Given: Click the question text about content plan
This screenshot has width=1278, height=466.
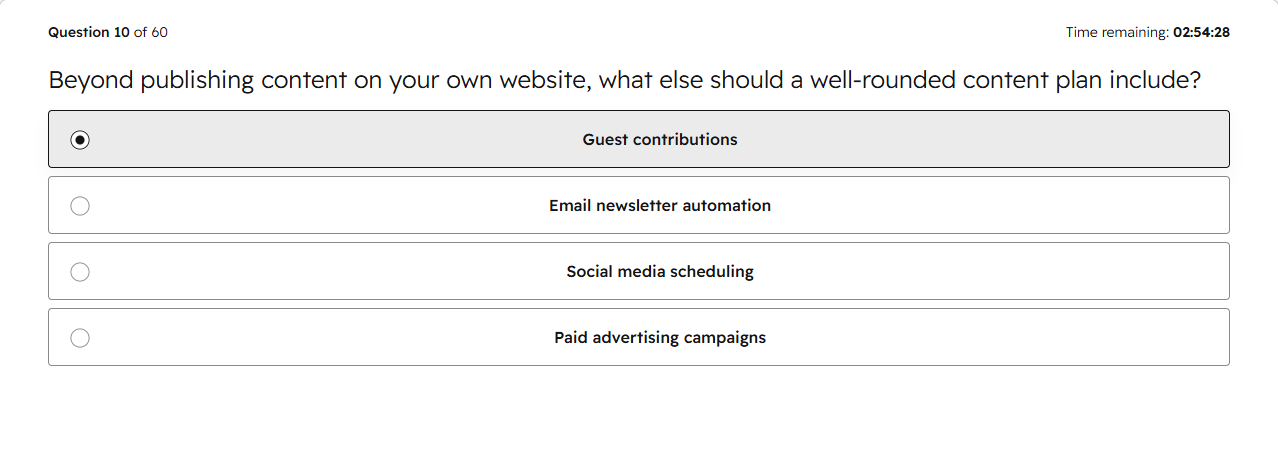Looking at the screenshot, I should point(625,80).
